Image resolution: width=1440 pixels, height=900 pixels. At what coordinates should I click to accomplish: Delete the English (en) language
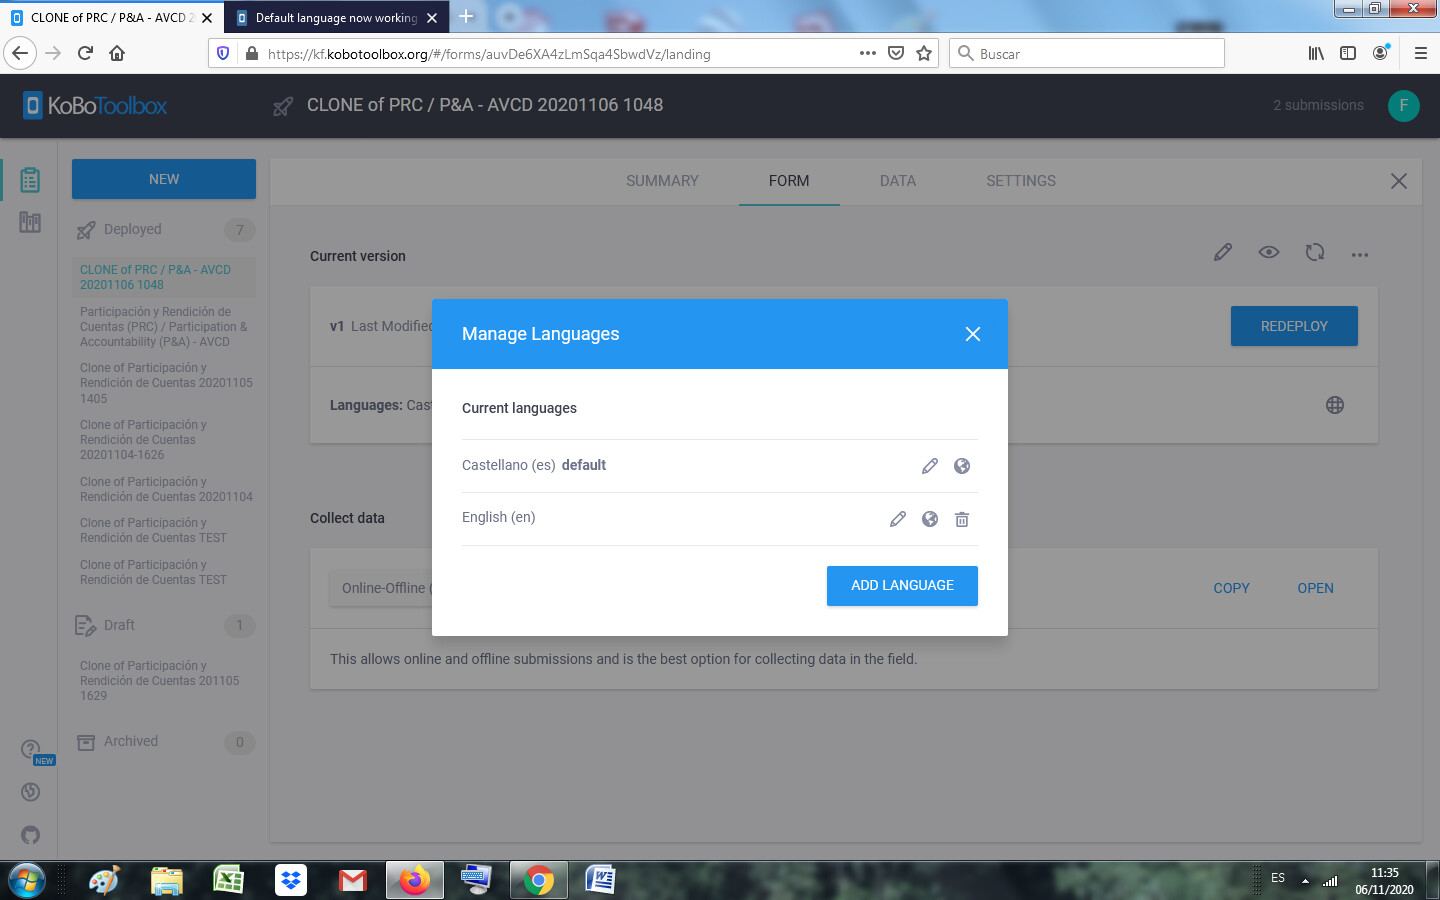click(962, 519)
